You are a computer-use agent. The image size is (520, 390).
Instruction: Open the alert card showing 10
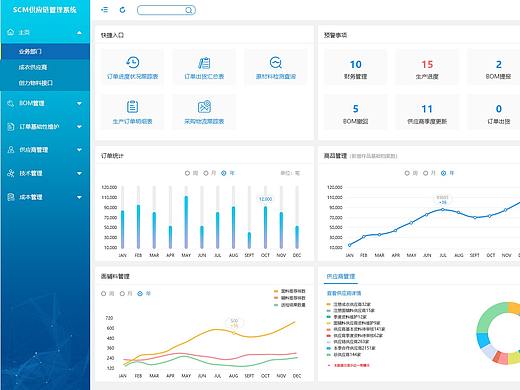[355, 68]
